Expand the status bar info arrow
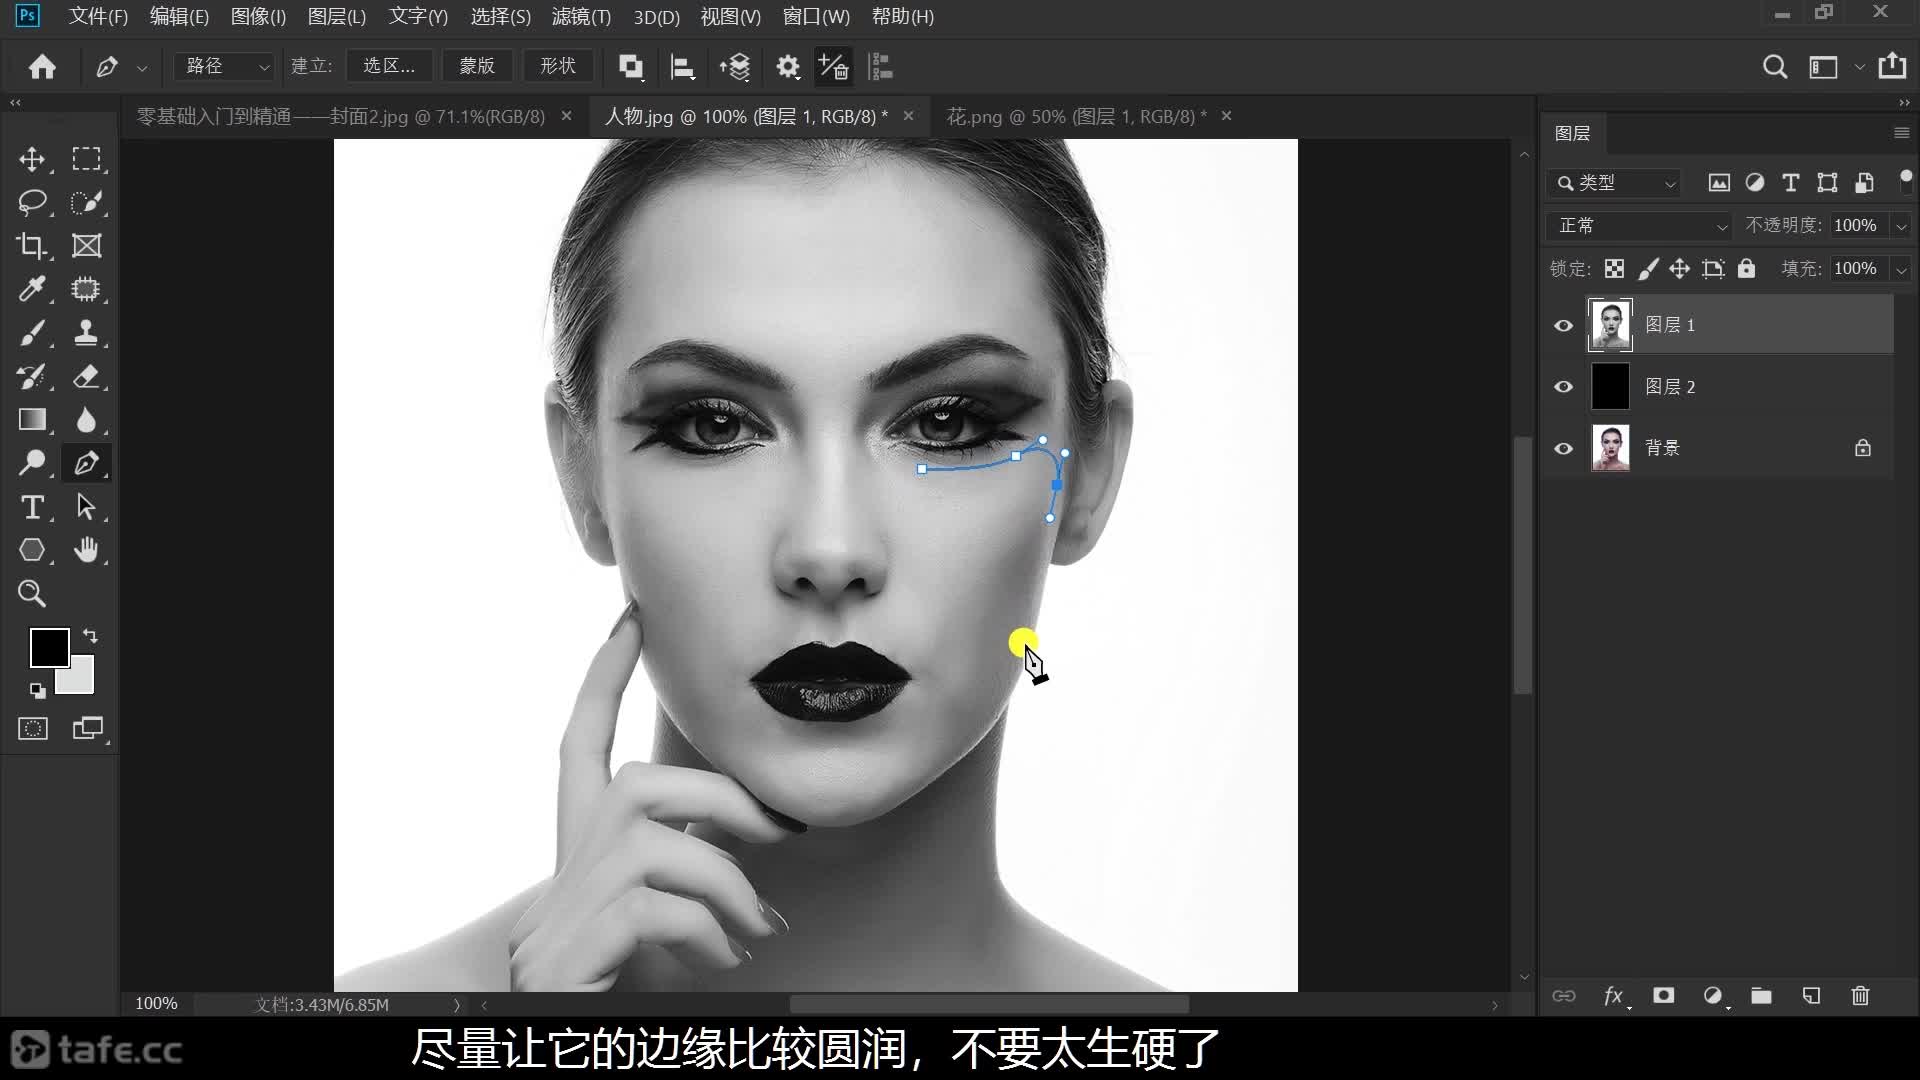The image size is (1920, 1080). [x=457, y=1005]
